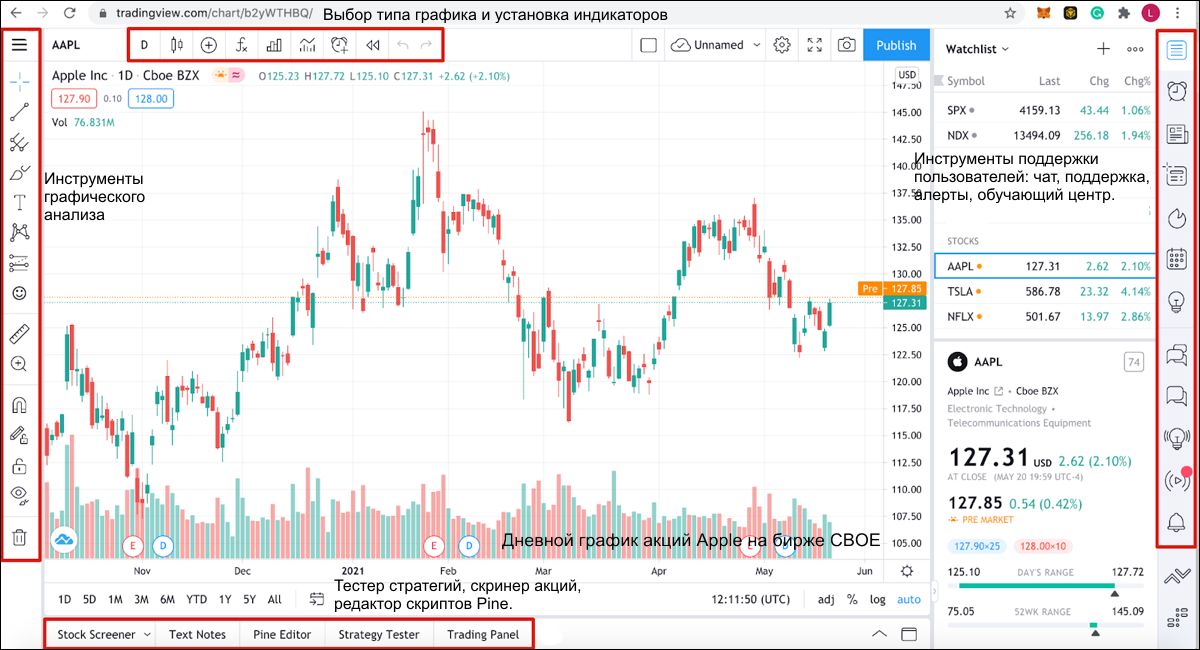The image size is (1200, 650).
Task: Select the pitchfork tool
Action: tap(19, 143)
